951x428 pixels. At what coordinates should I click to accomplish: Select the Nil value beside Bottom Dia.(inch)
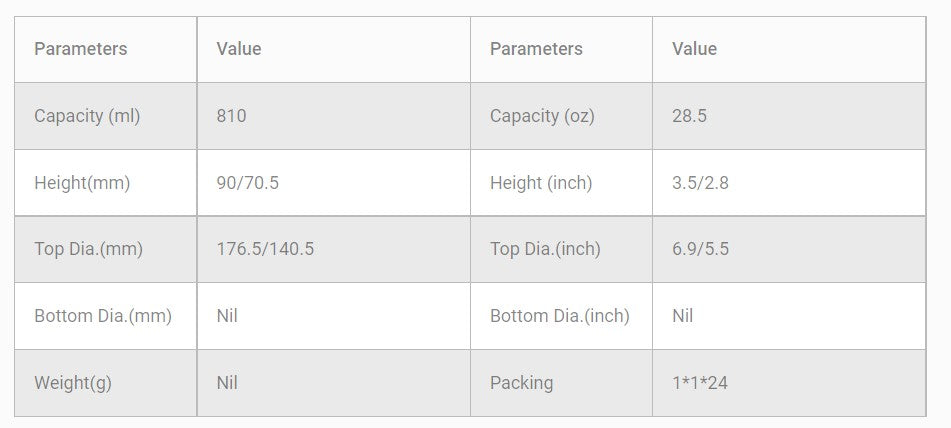click(x=683, y=316)
